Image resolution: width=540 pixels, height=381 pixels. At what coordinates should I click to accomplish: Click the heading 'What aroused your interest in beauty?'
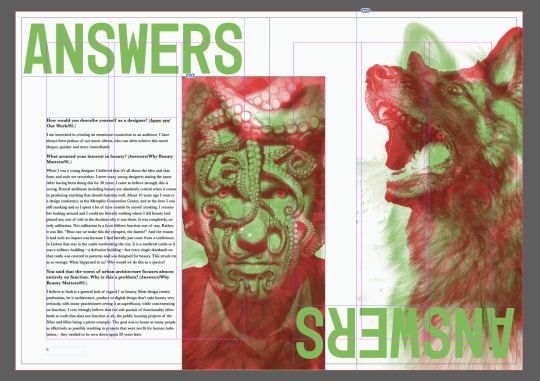point(110,159)
